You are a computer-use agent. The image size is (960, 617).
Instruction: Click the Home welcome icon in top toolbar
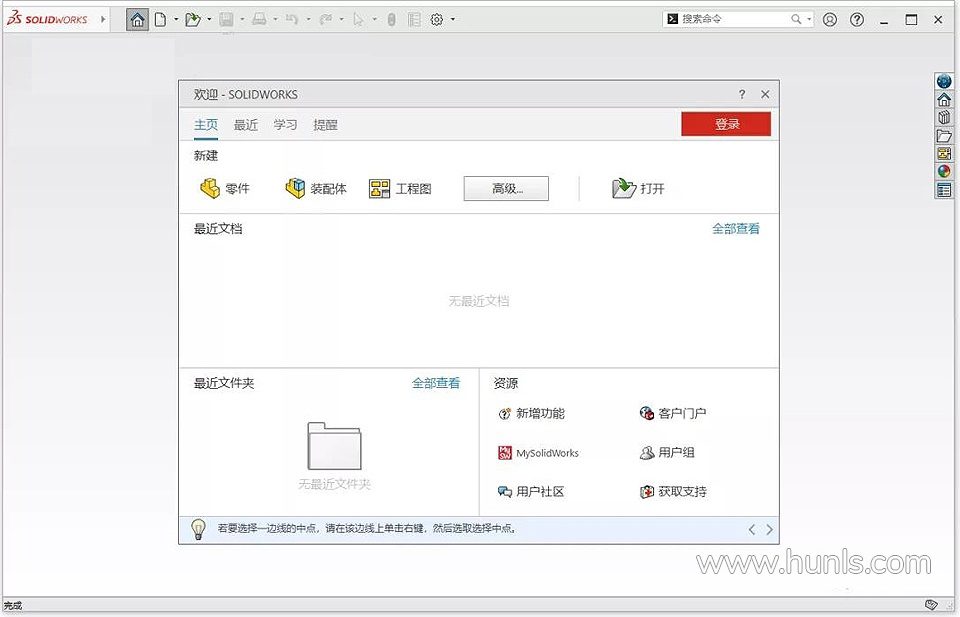click(137, 20)
